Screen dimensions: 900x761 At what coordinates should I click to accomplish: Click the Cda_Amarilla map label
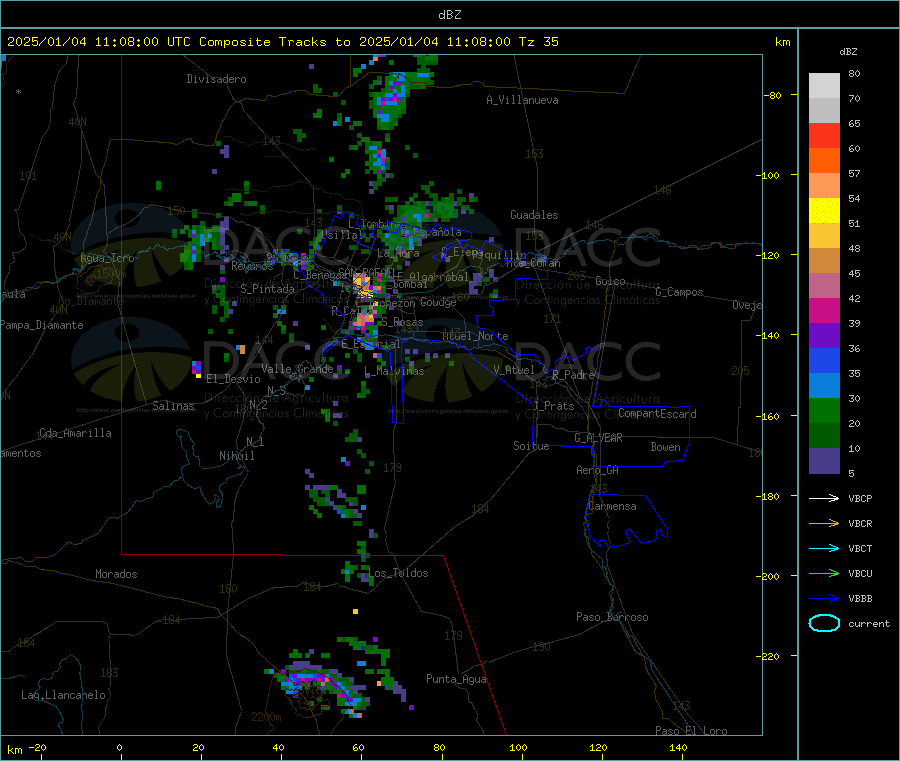click(75, 433)
